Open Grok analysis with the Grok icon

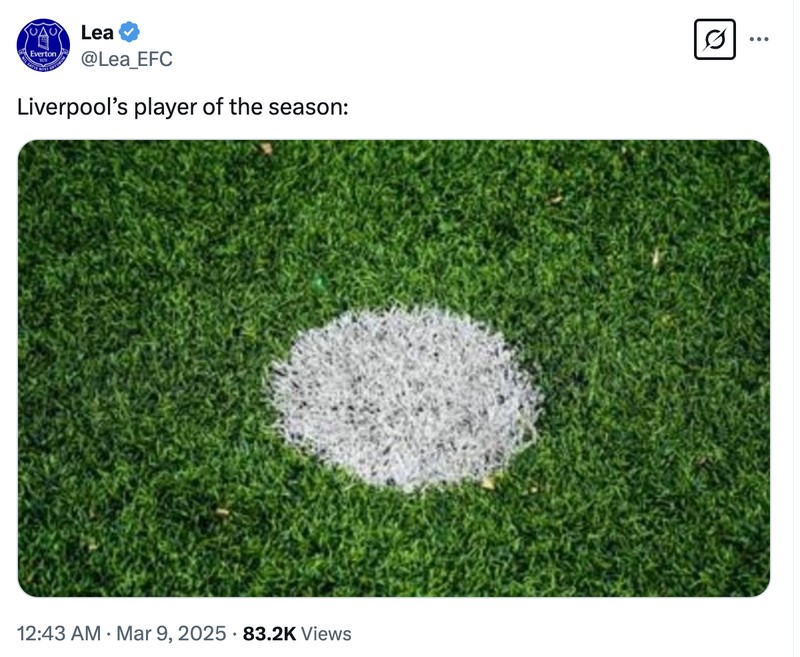[x=716, y=37]
